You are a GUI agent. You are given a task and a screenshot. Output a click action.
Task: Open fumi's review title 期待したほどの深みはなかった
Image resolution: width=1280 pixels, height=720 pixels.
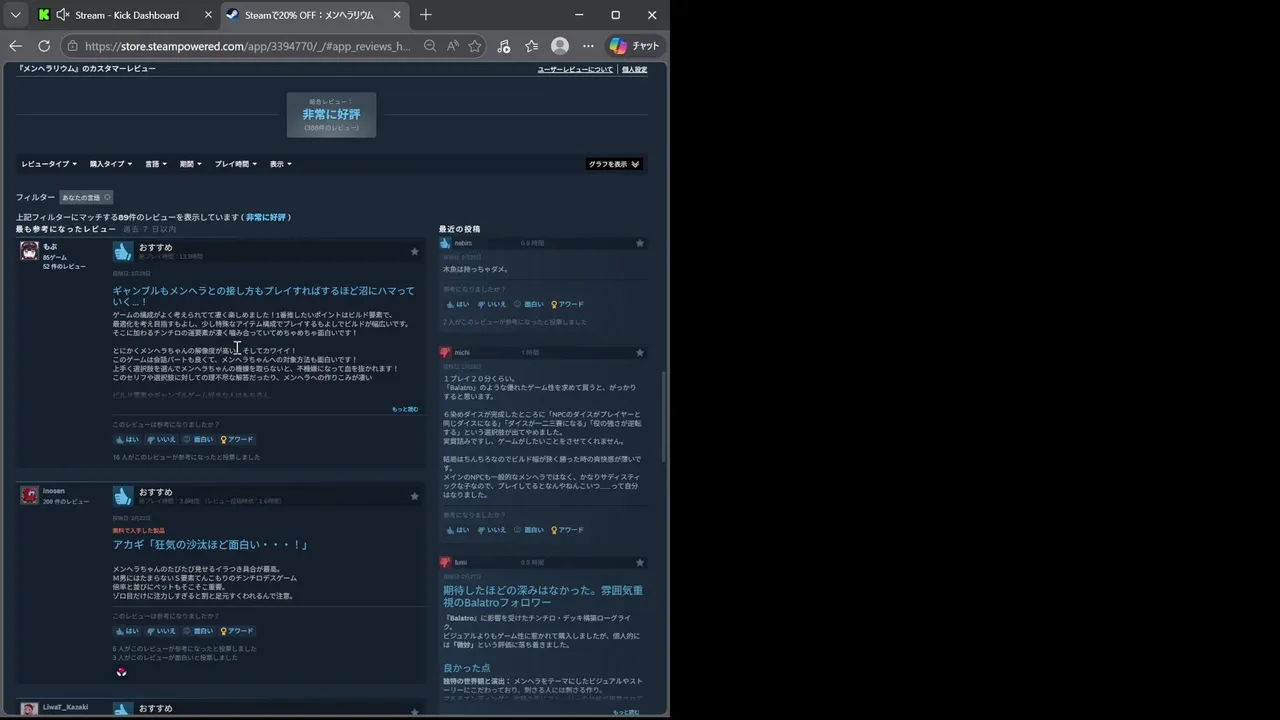[543, 596]
